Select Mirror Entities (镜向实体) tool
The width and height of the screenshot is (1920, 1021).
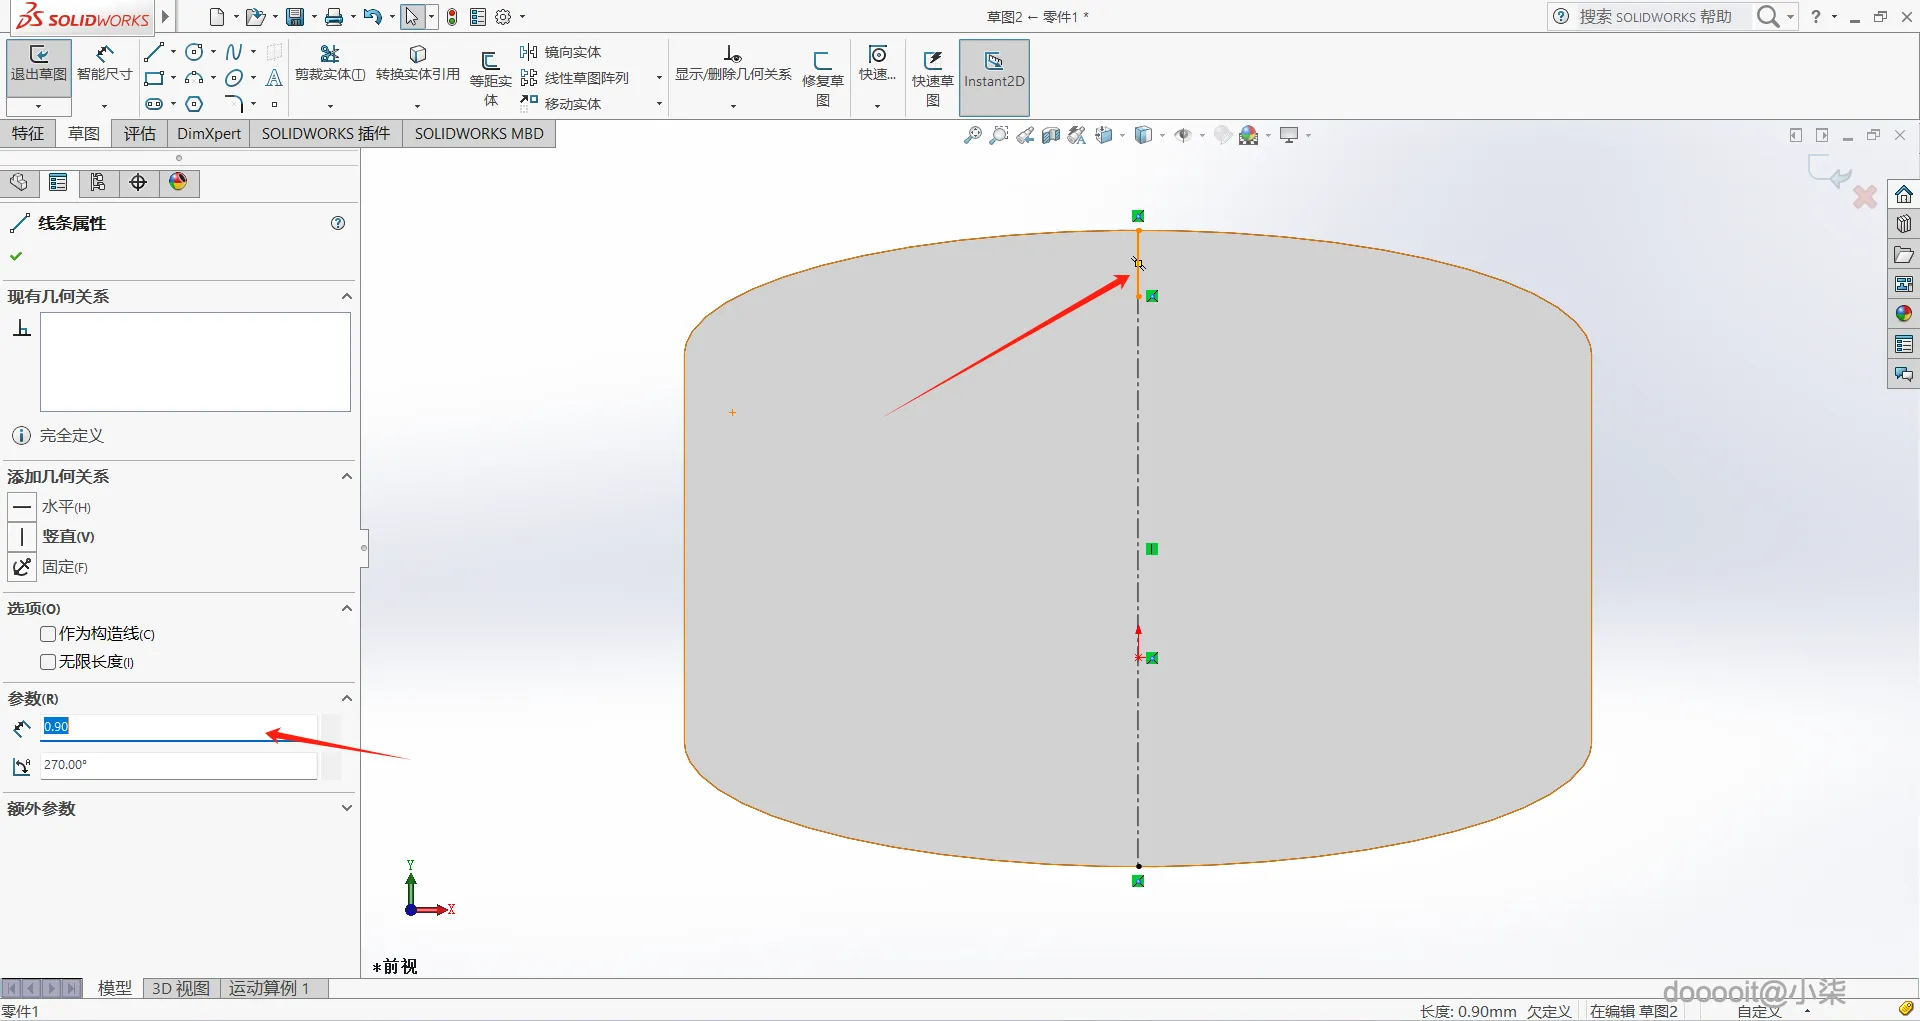point(561,52)
